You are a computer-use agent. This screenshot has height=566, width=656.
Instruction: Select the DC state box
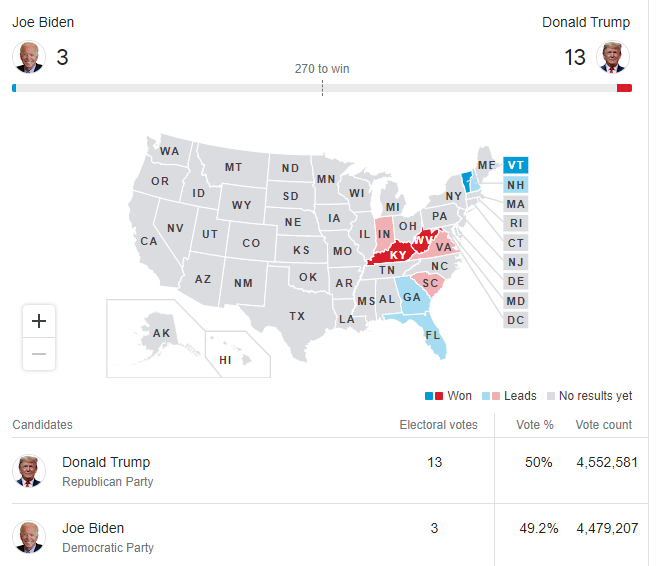point(515,320)
